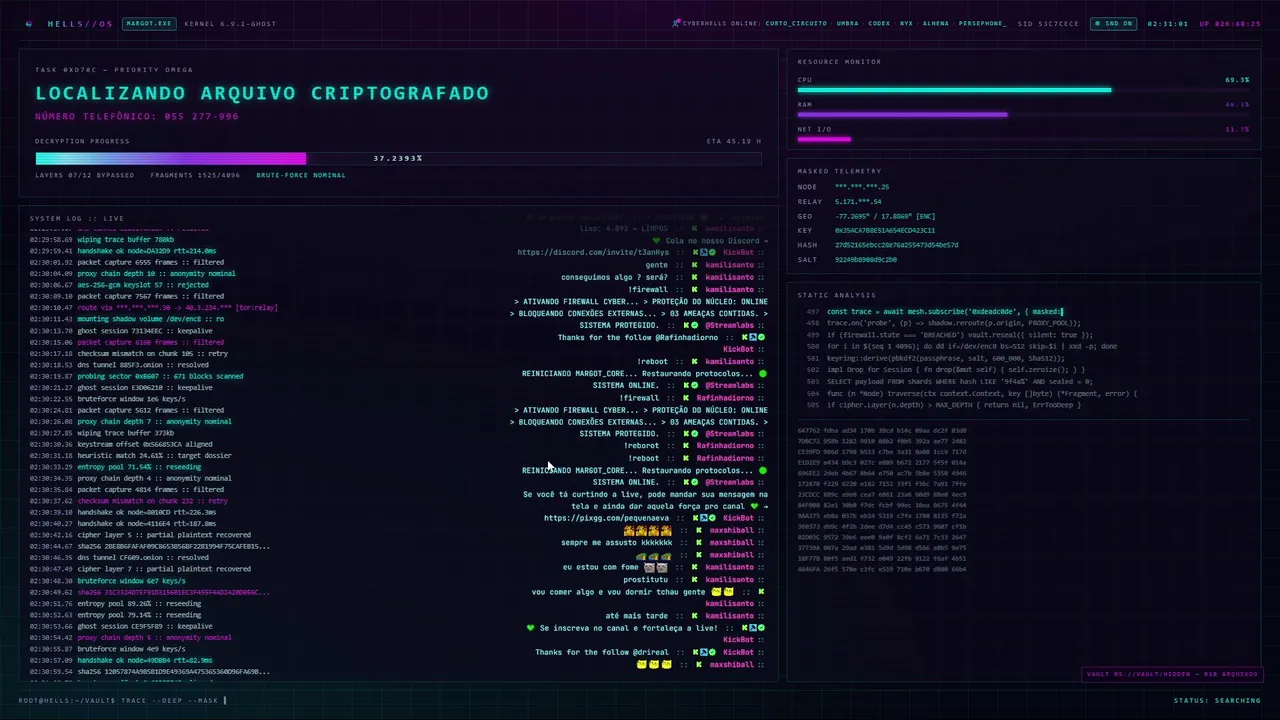Click the SALT value 92249b8908d9c2b0
1280x720 pixels.
(866, 259)
